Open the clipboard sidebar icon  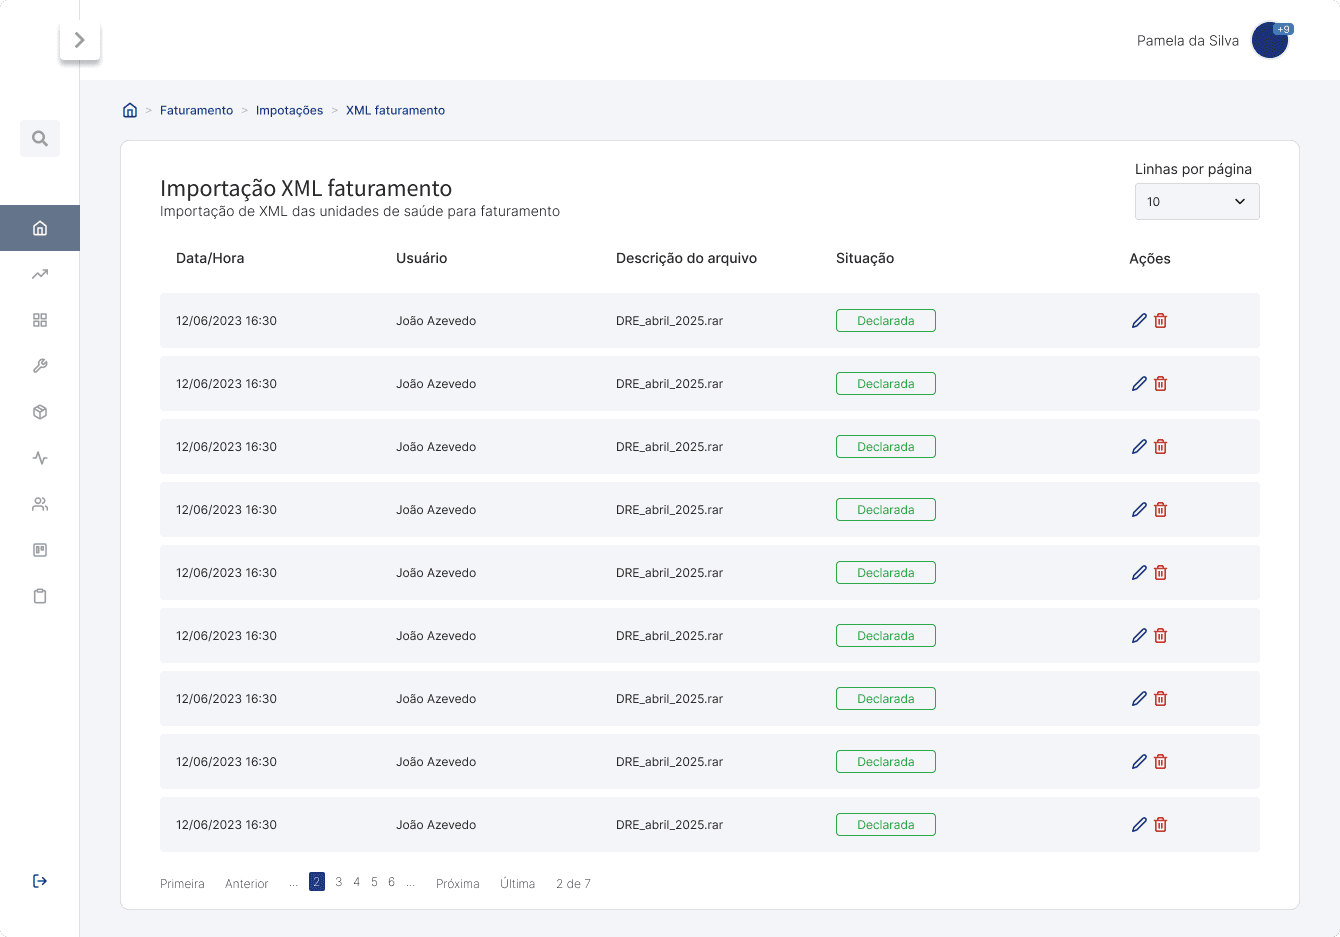pos(40,596)
